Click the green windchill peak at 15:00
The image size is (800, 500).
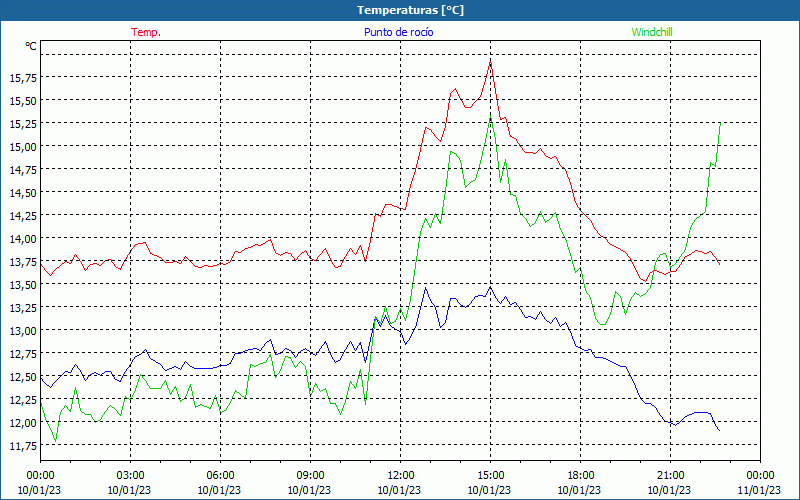tap(490, 117)
